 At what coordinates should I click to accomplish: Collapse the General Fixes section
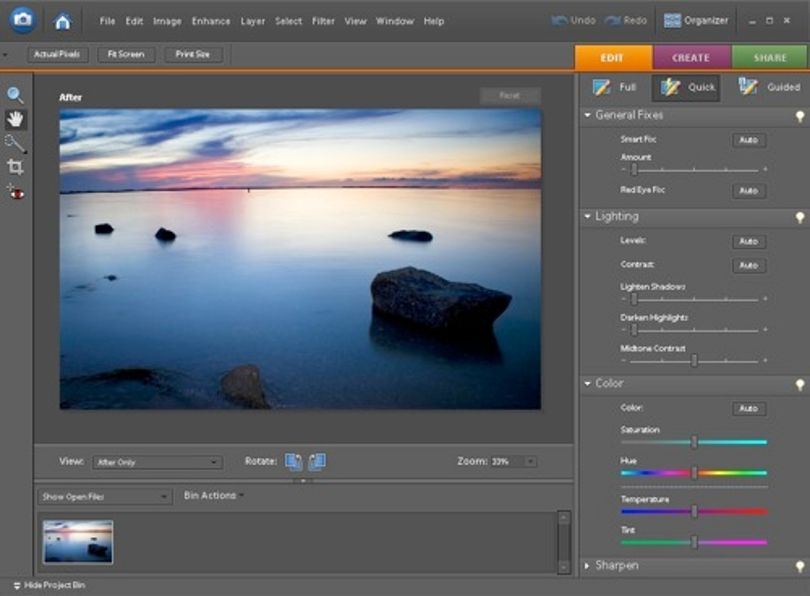(587, 115)
